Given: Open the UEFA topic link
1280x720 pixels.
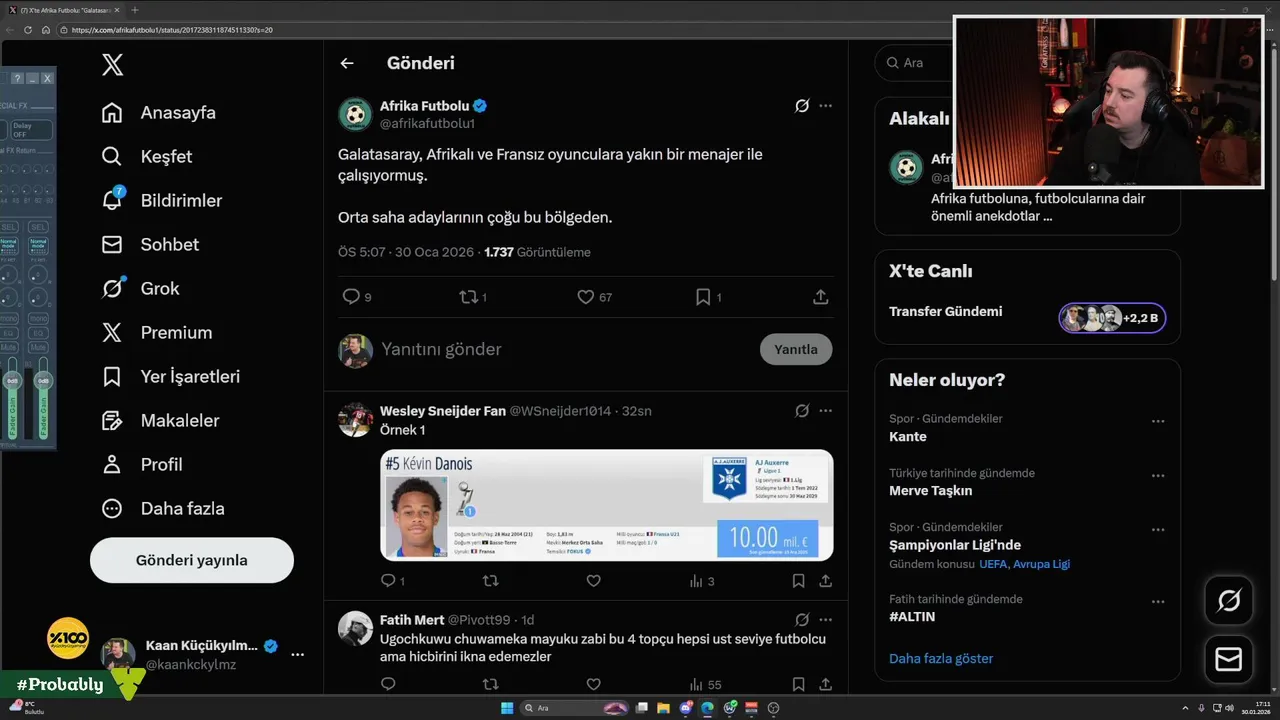Looking at the screenshot, I should (x=993, y=564).
